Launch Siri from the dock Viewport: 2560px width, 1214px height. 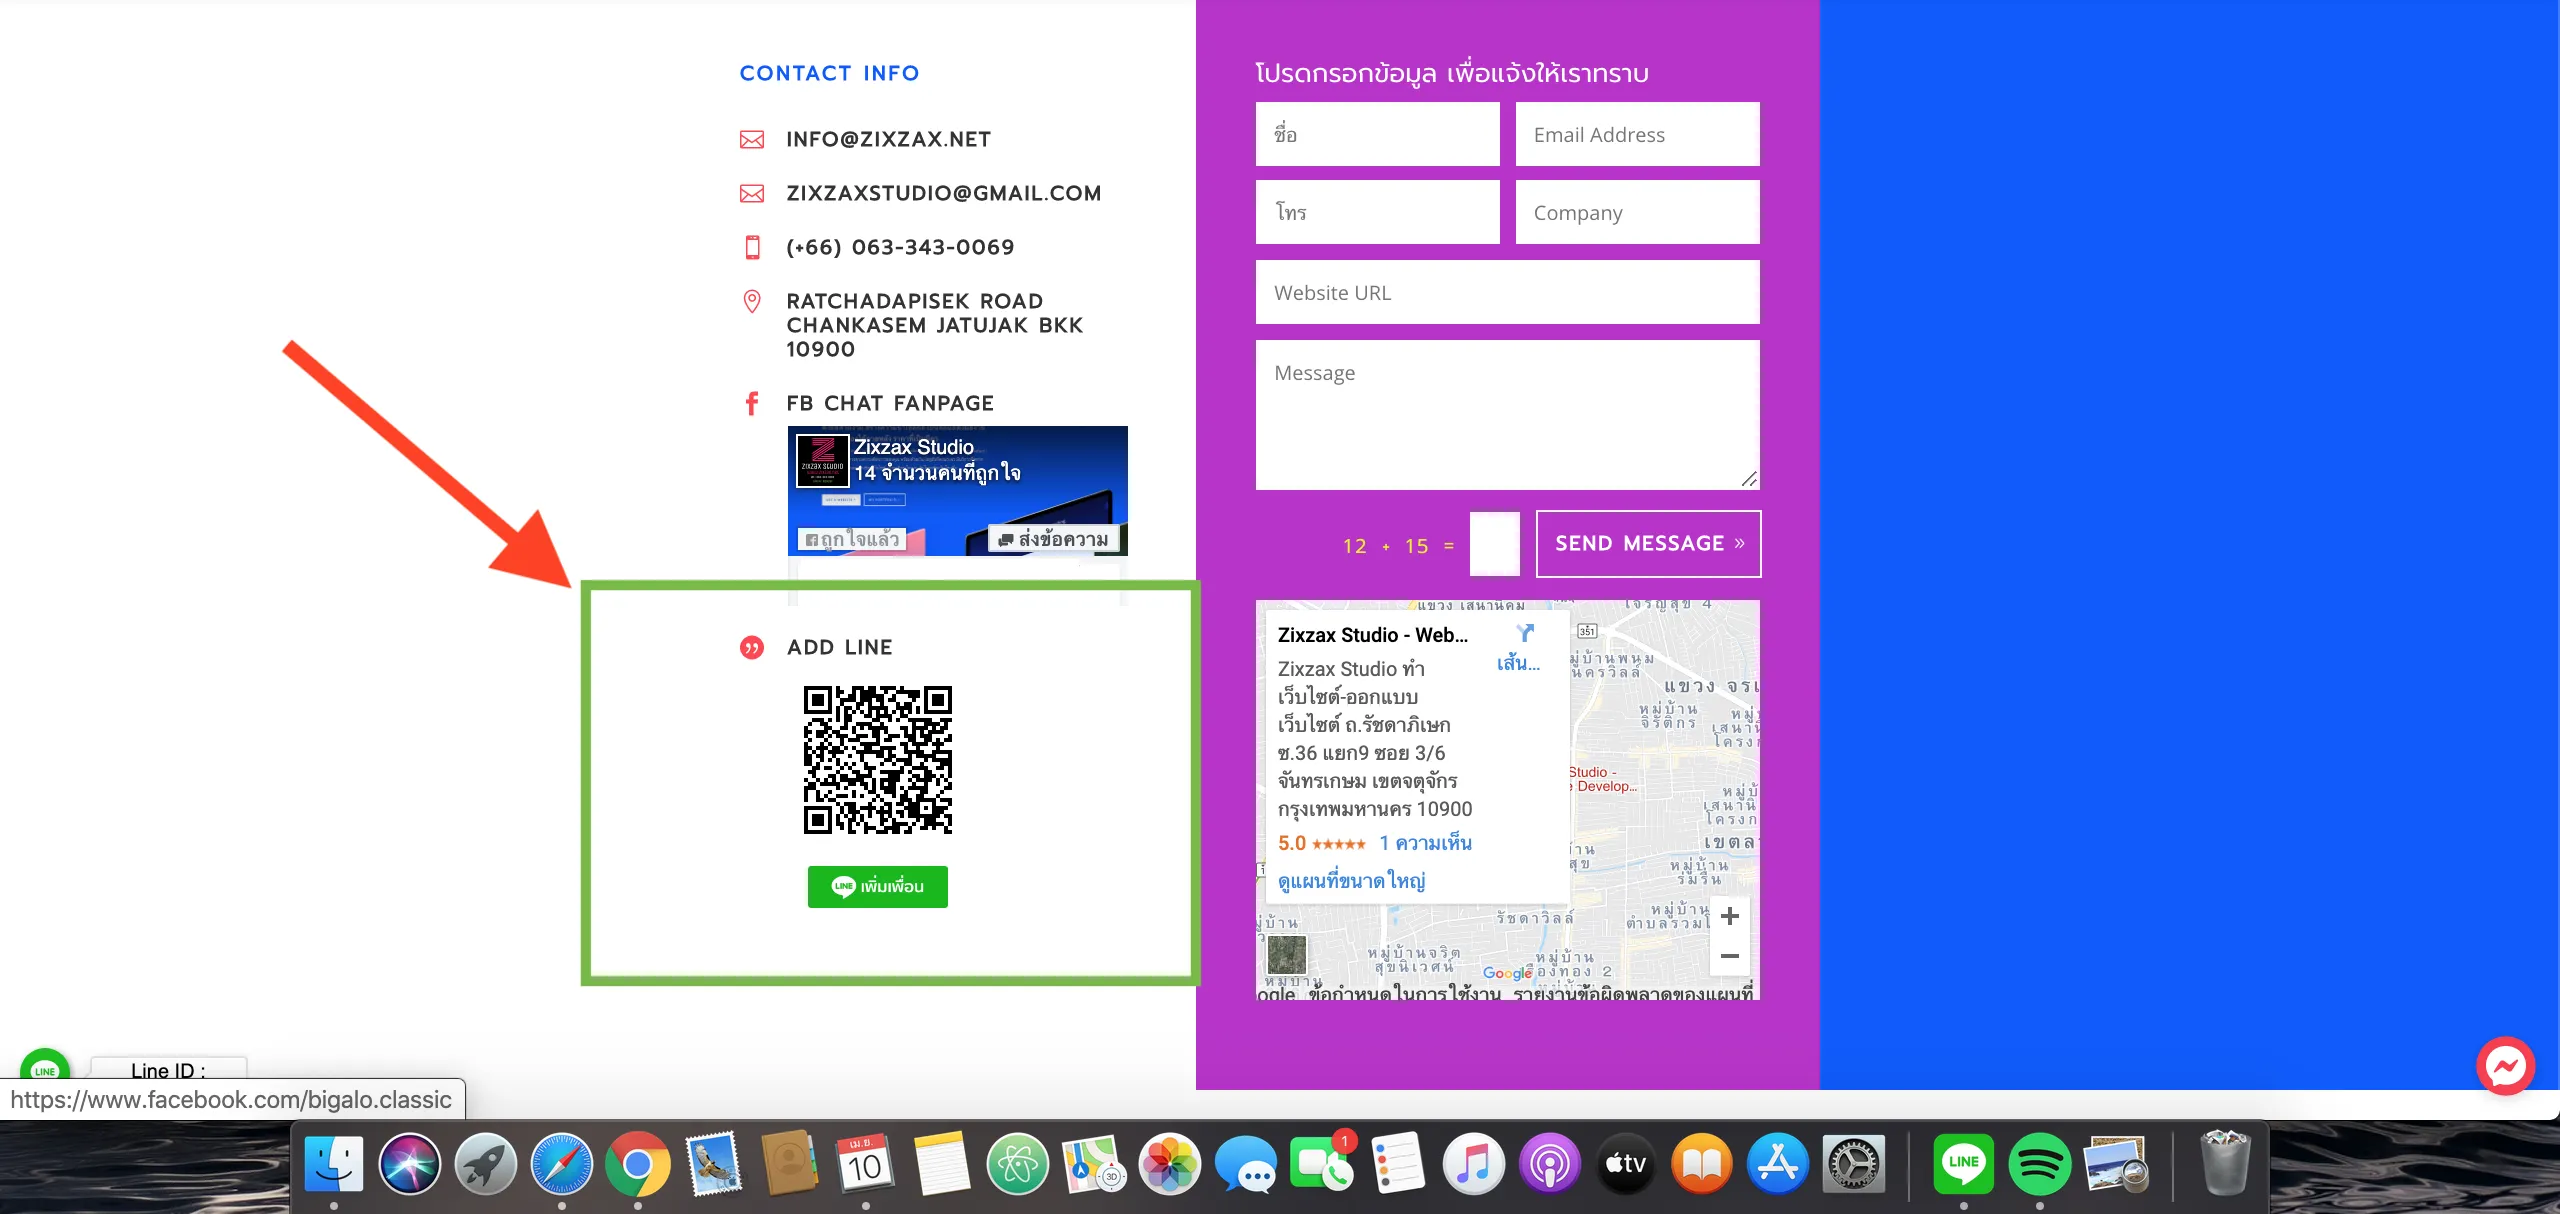[x=410, y=1163]
